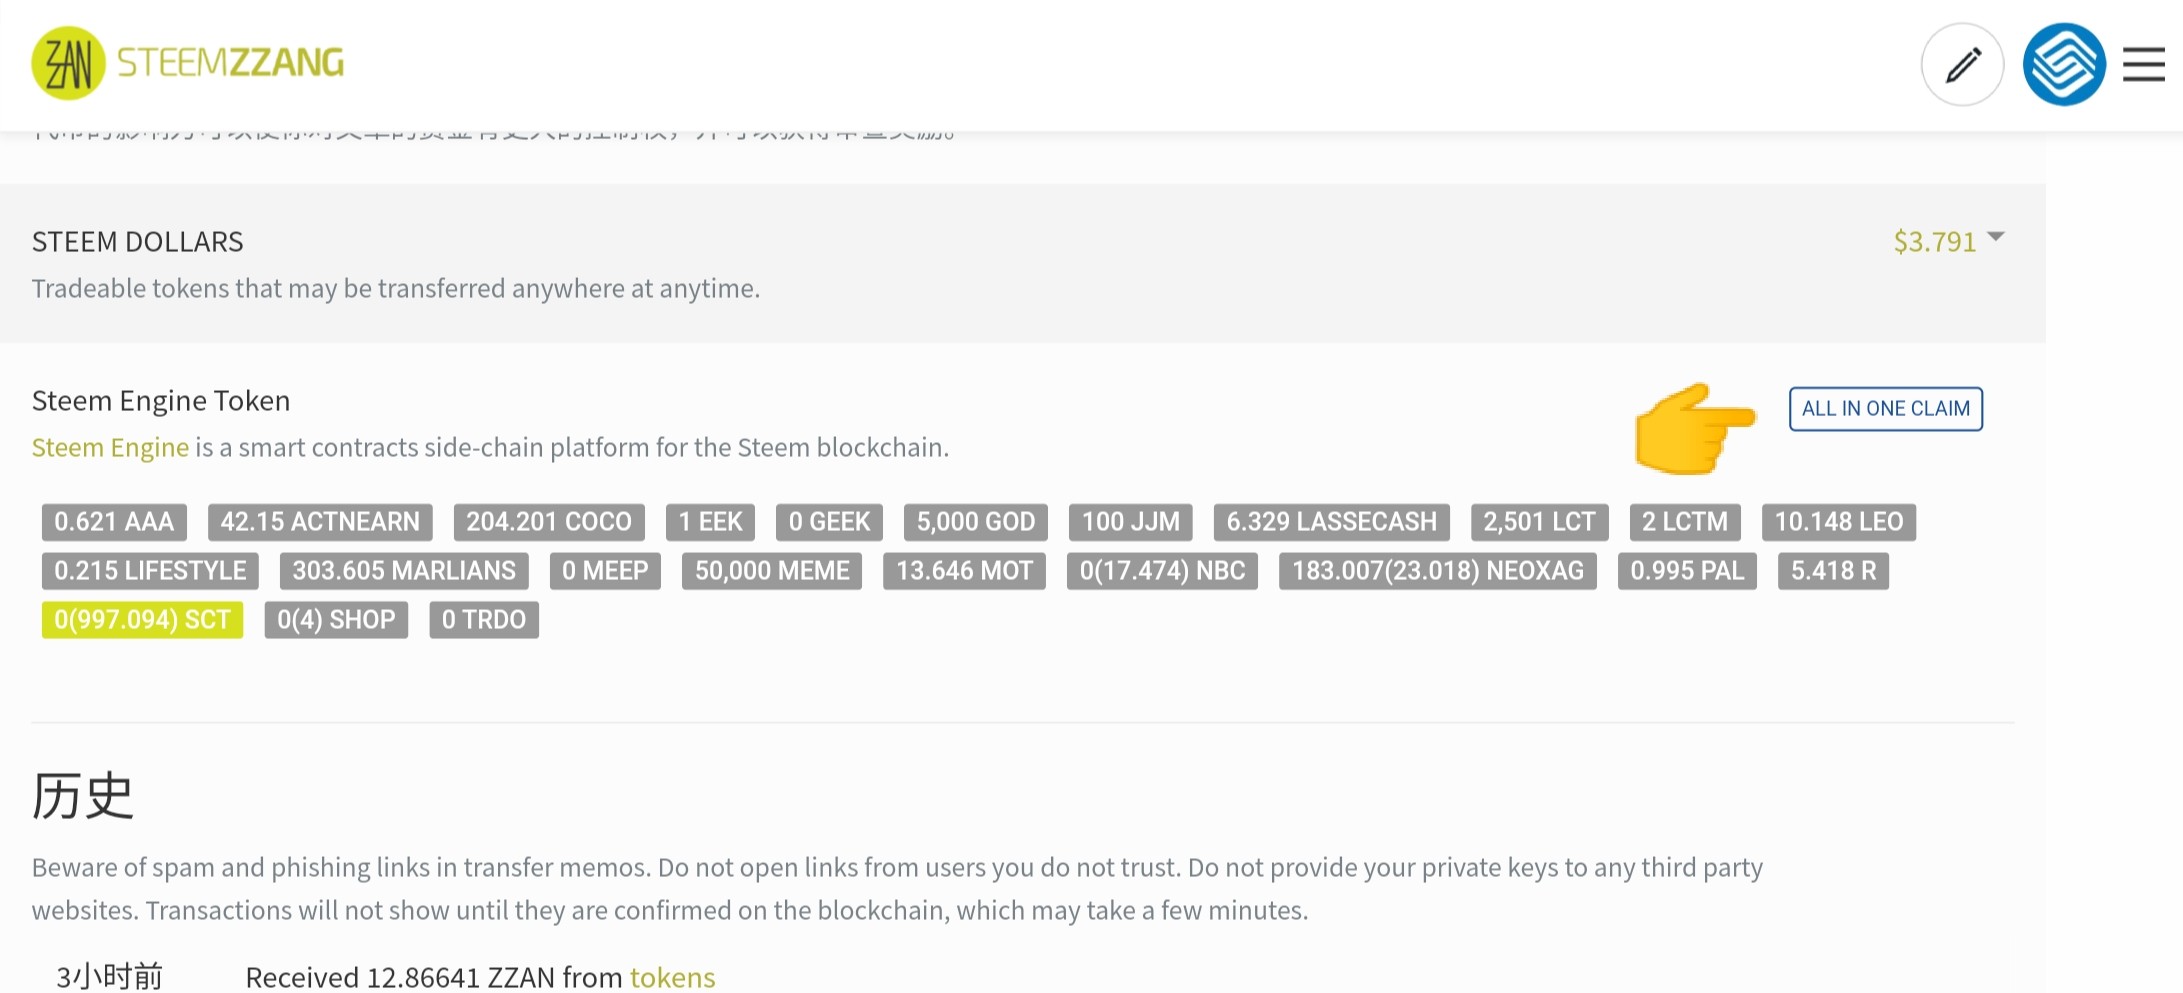Open the user profile avatar

point(2064,65)
